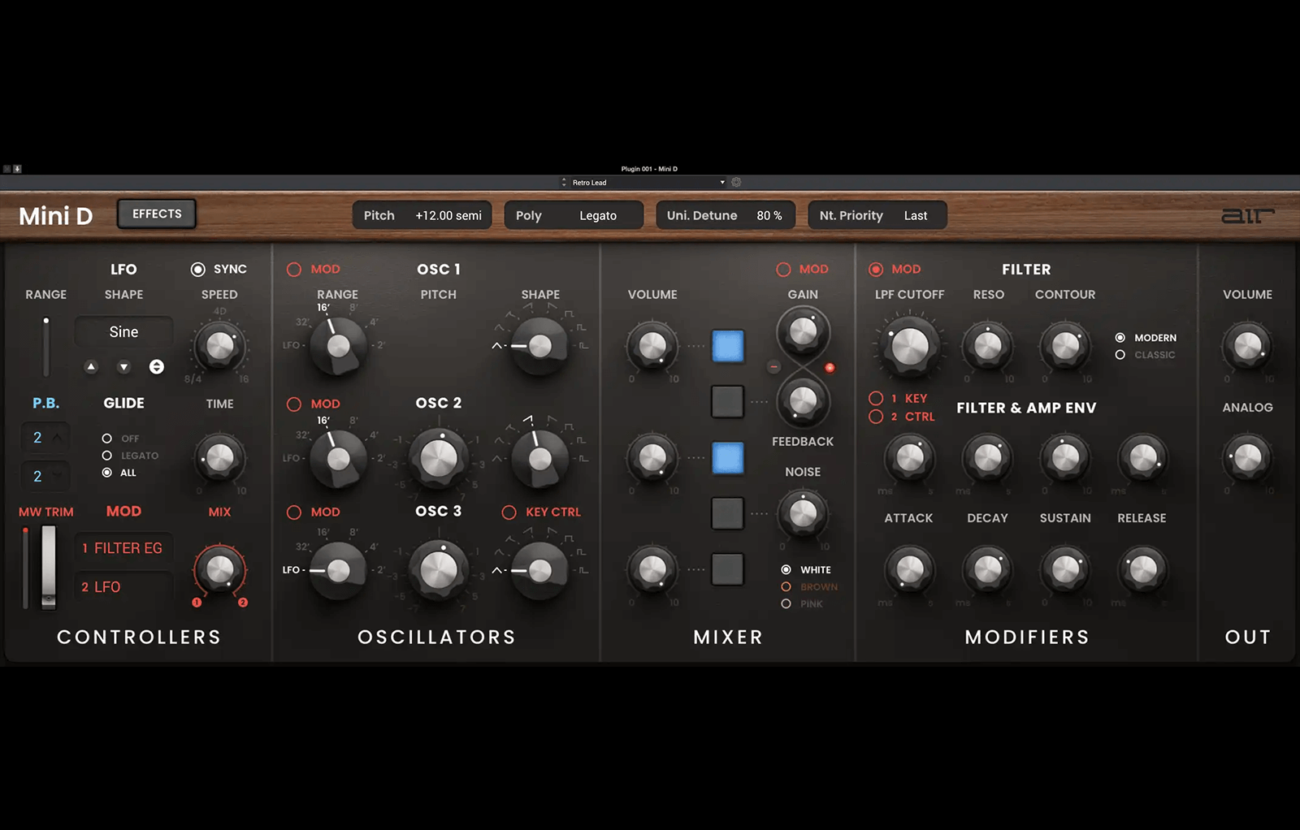Click the OSC 1 RANGE knob
Viewport: 1300px width, 830px height.
pos(338,346)
